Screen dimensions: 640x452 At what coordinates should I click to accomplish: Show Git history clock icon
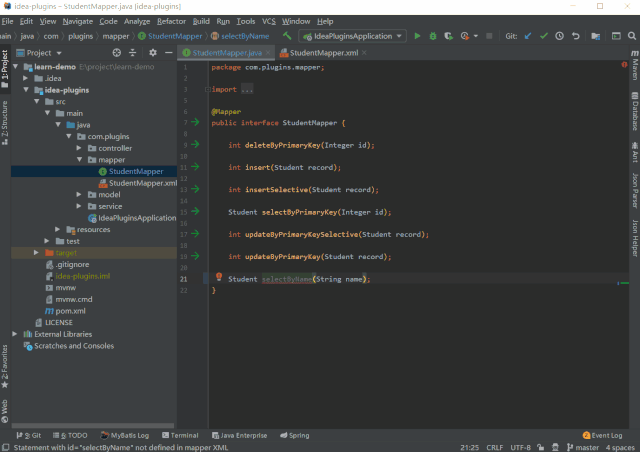(x=560, y=36)
